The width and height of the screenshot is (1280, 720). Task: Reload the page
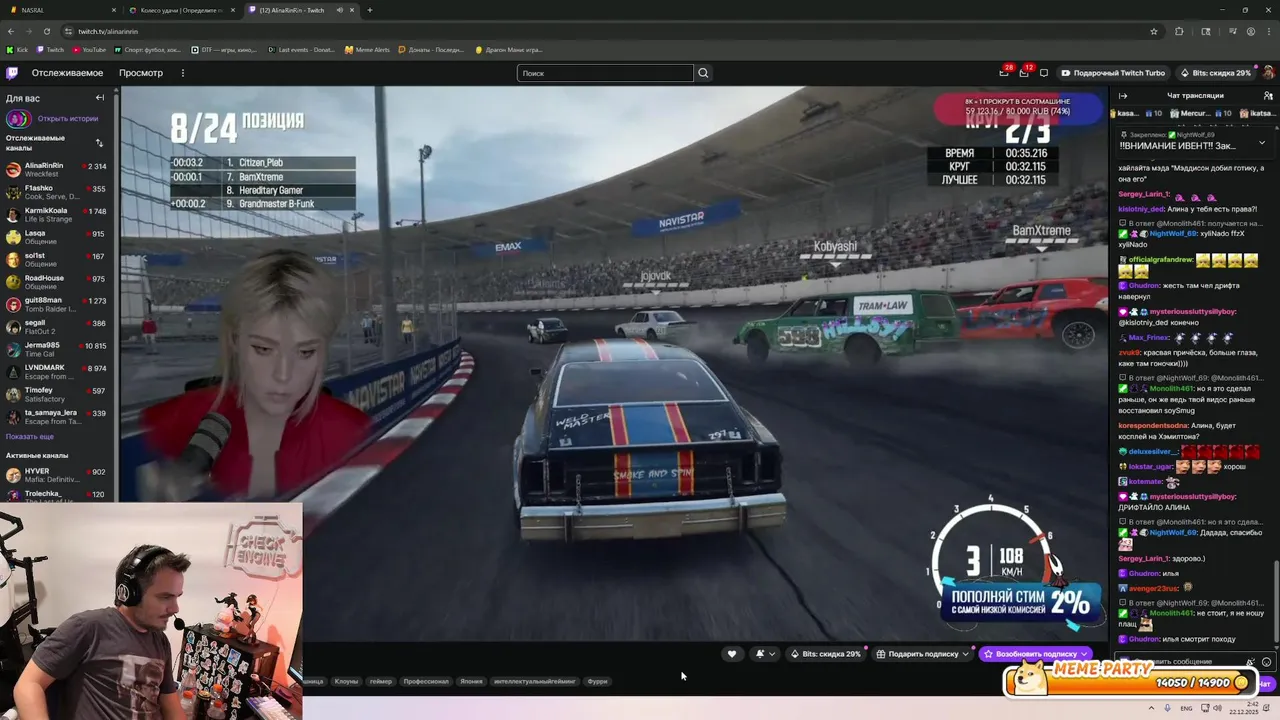pyautogui.click(x=46, y=31)
